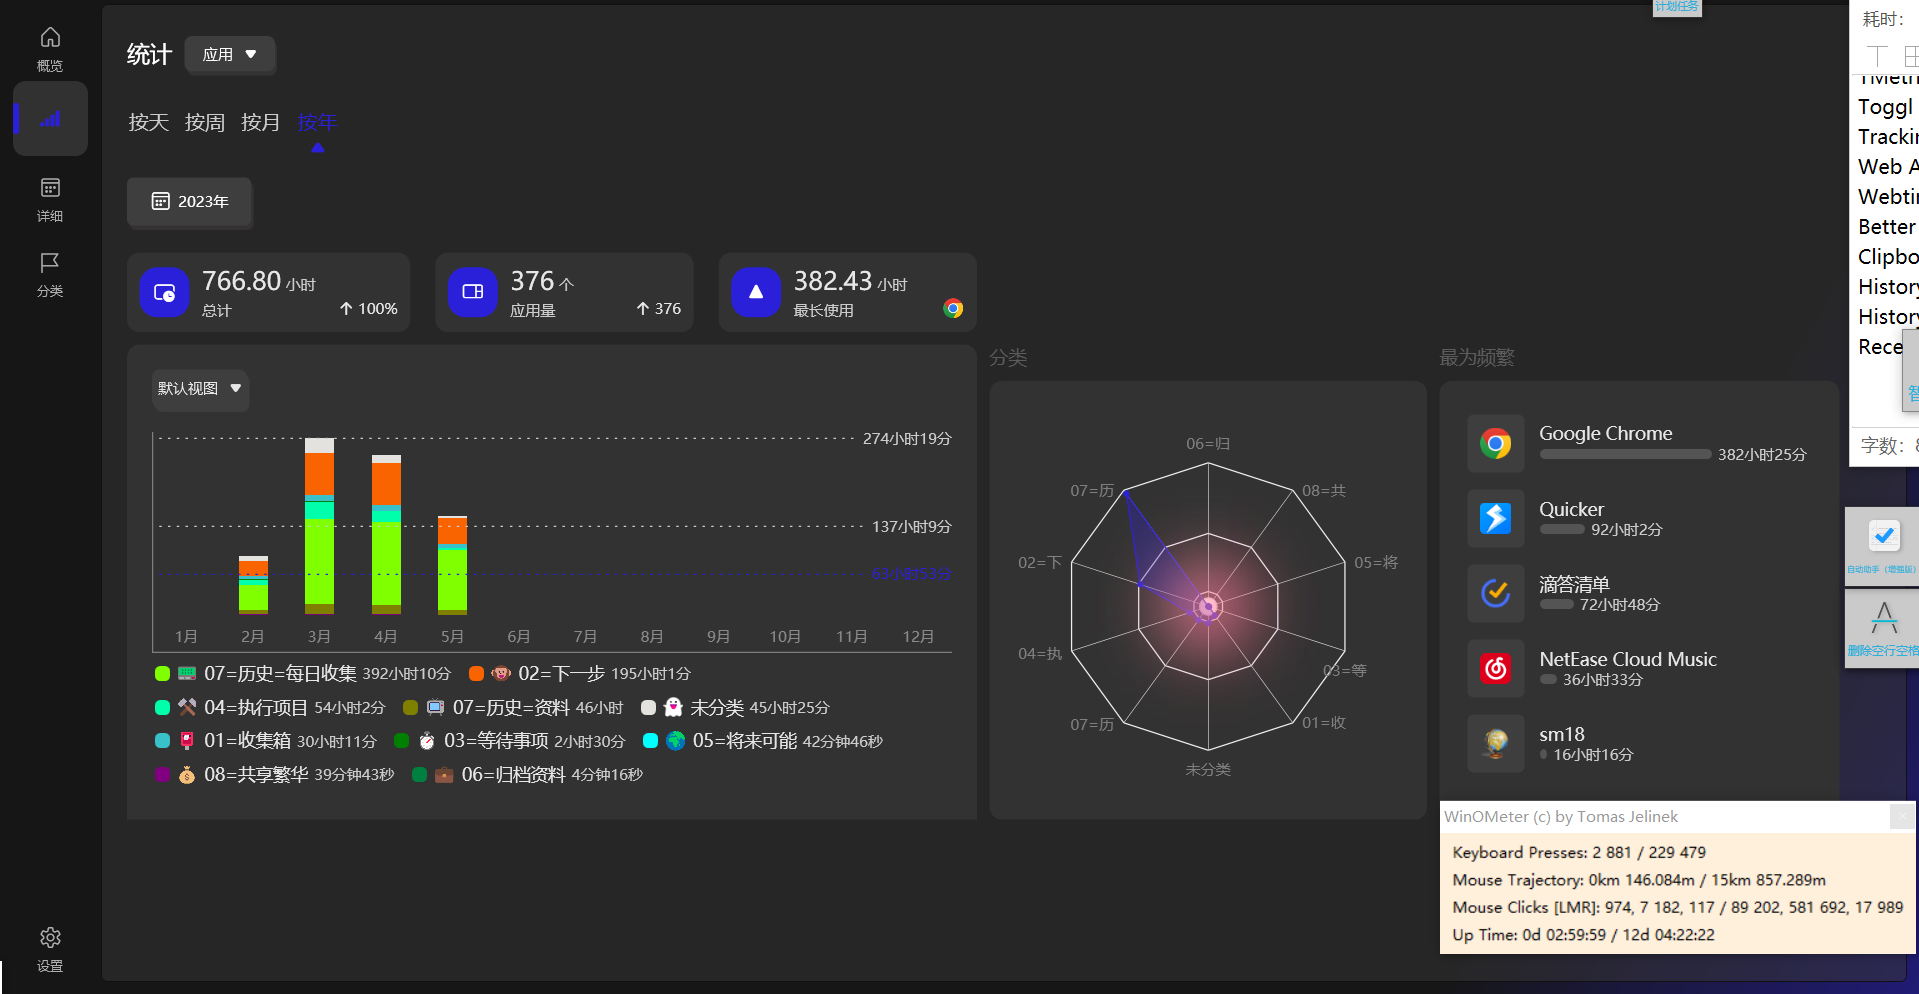Click the Toggl entry in the right panel
The height and width of the screenshot is (994, 1919).
(x=1884, y=107)
